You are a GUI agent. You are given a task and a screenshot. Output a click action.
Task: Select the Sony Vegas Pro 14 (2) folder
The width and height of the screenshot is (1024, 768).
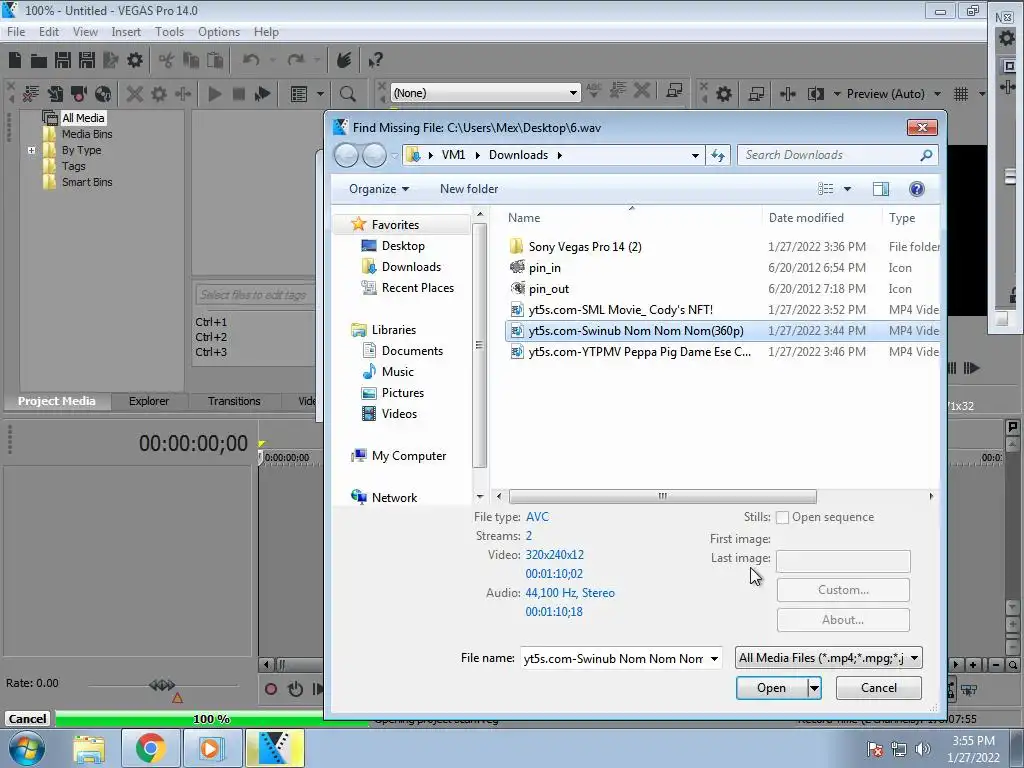(x=584, y=247)
